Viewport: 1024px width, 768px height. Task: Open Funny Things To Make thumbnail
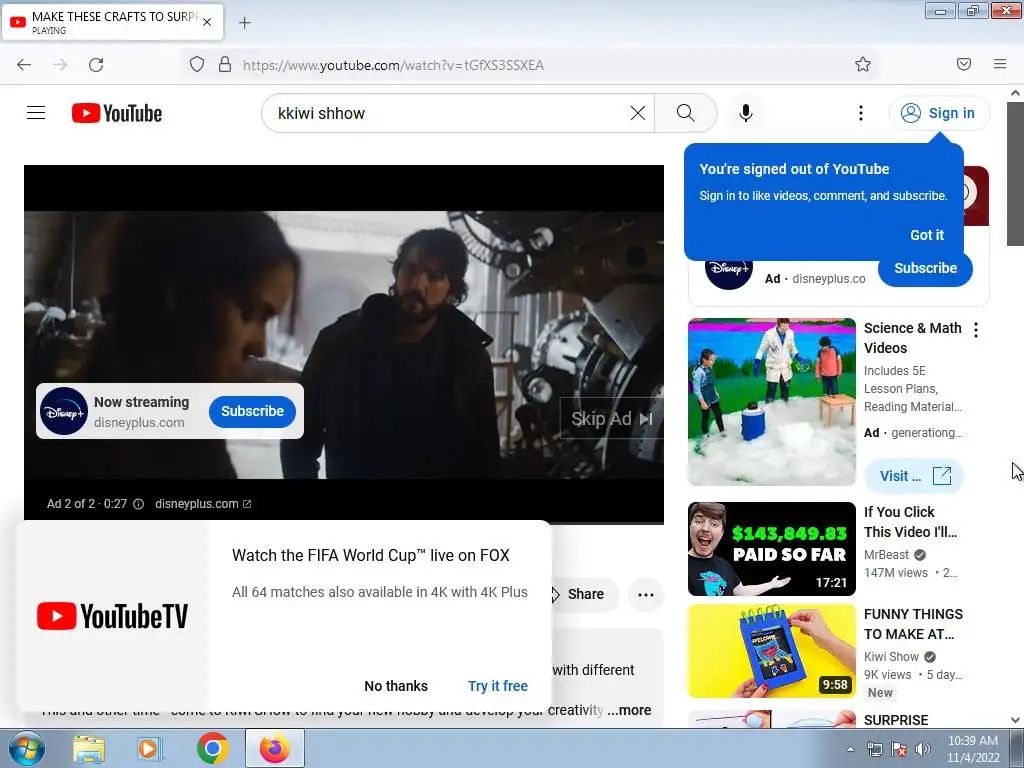[x=772, y=651]
